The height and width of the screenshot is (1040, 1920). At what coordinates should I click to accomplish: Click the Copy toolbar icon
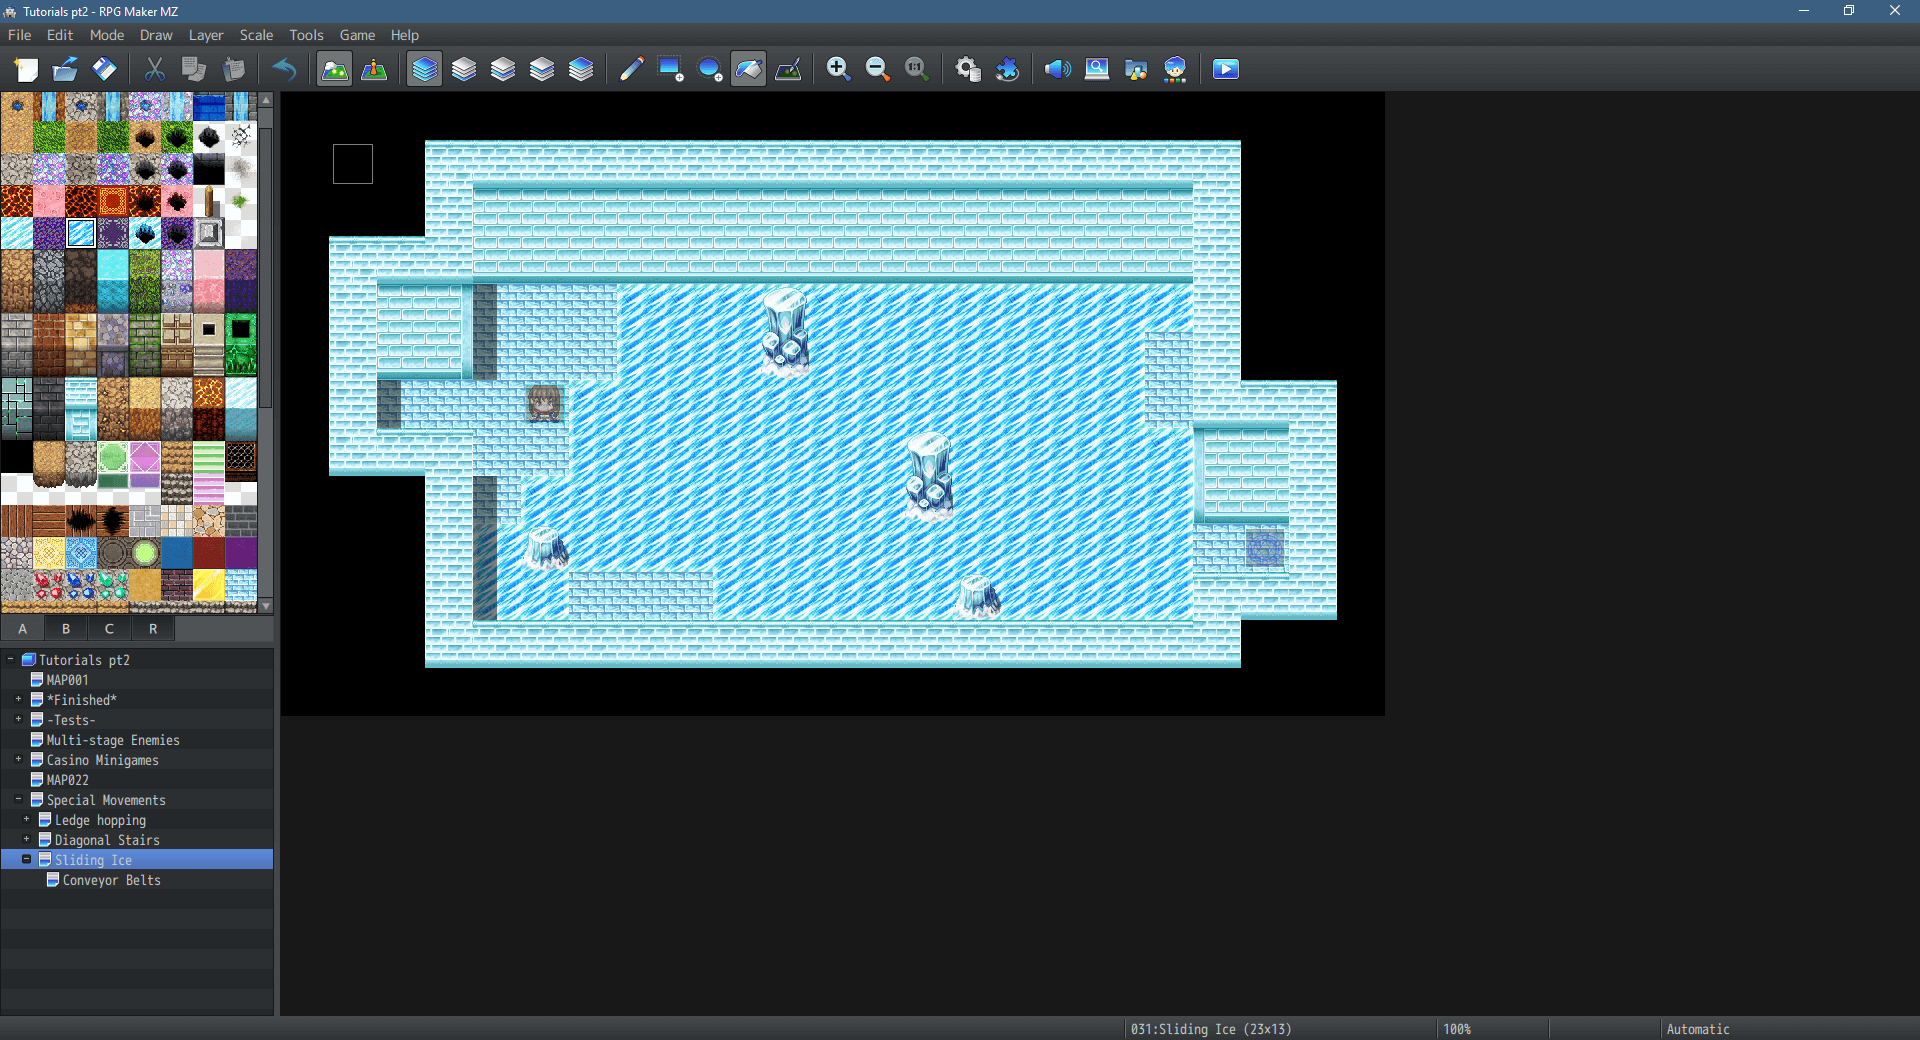click(x=193, y=69)
